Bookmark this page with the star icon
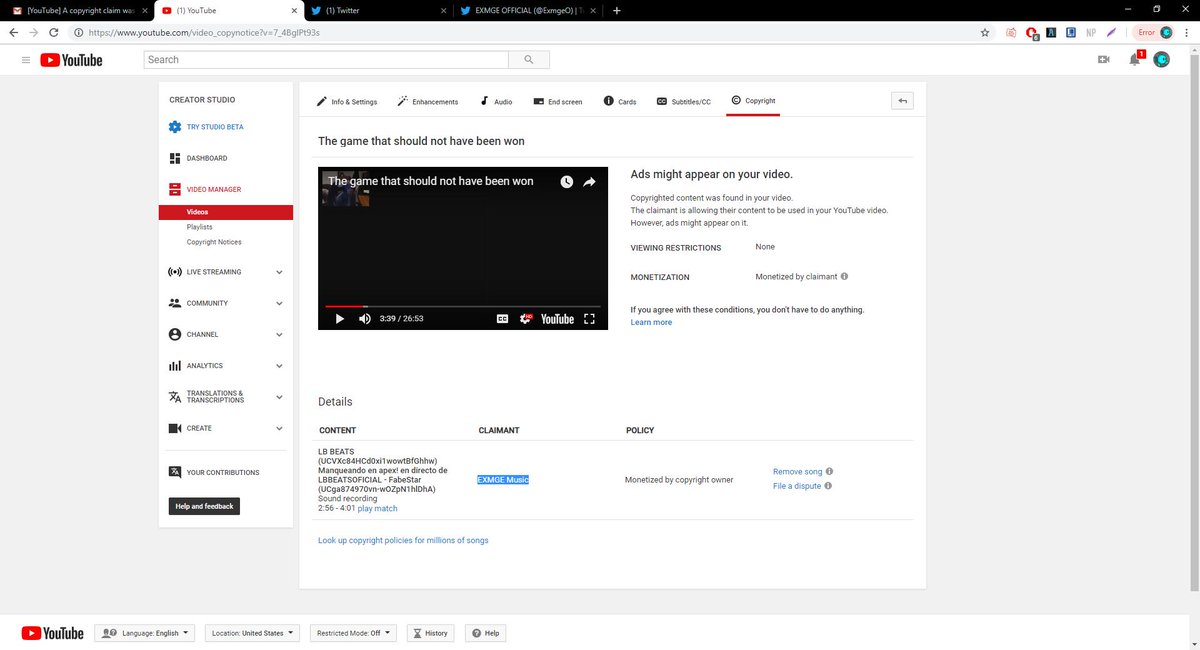Screen dimensions: 1200x650 985,32
